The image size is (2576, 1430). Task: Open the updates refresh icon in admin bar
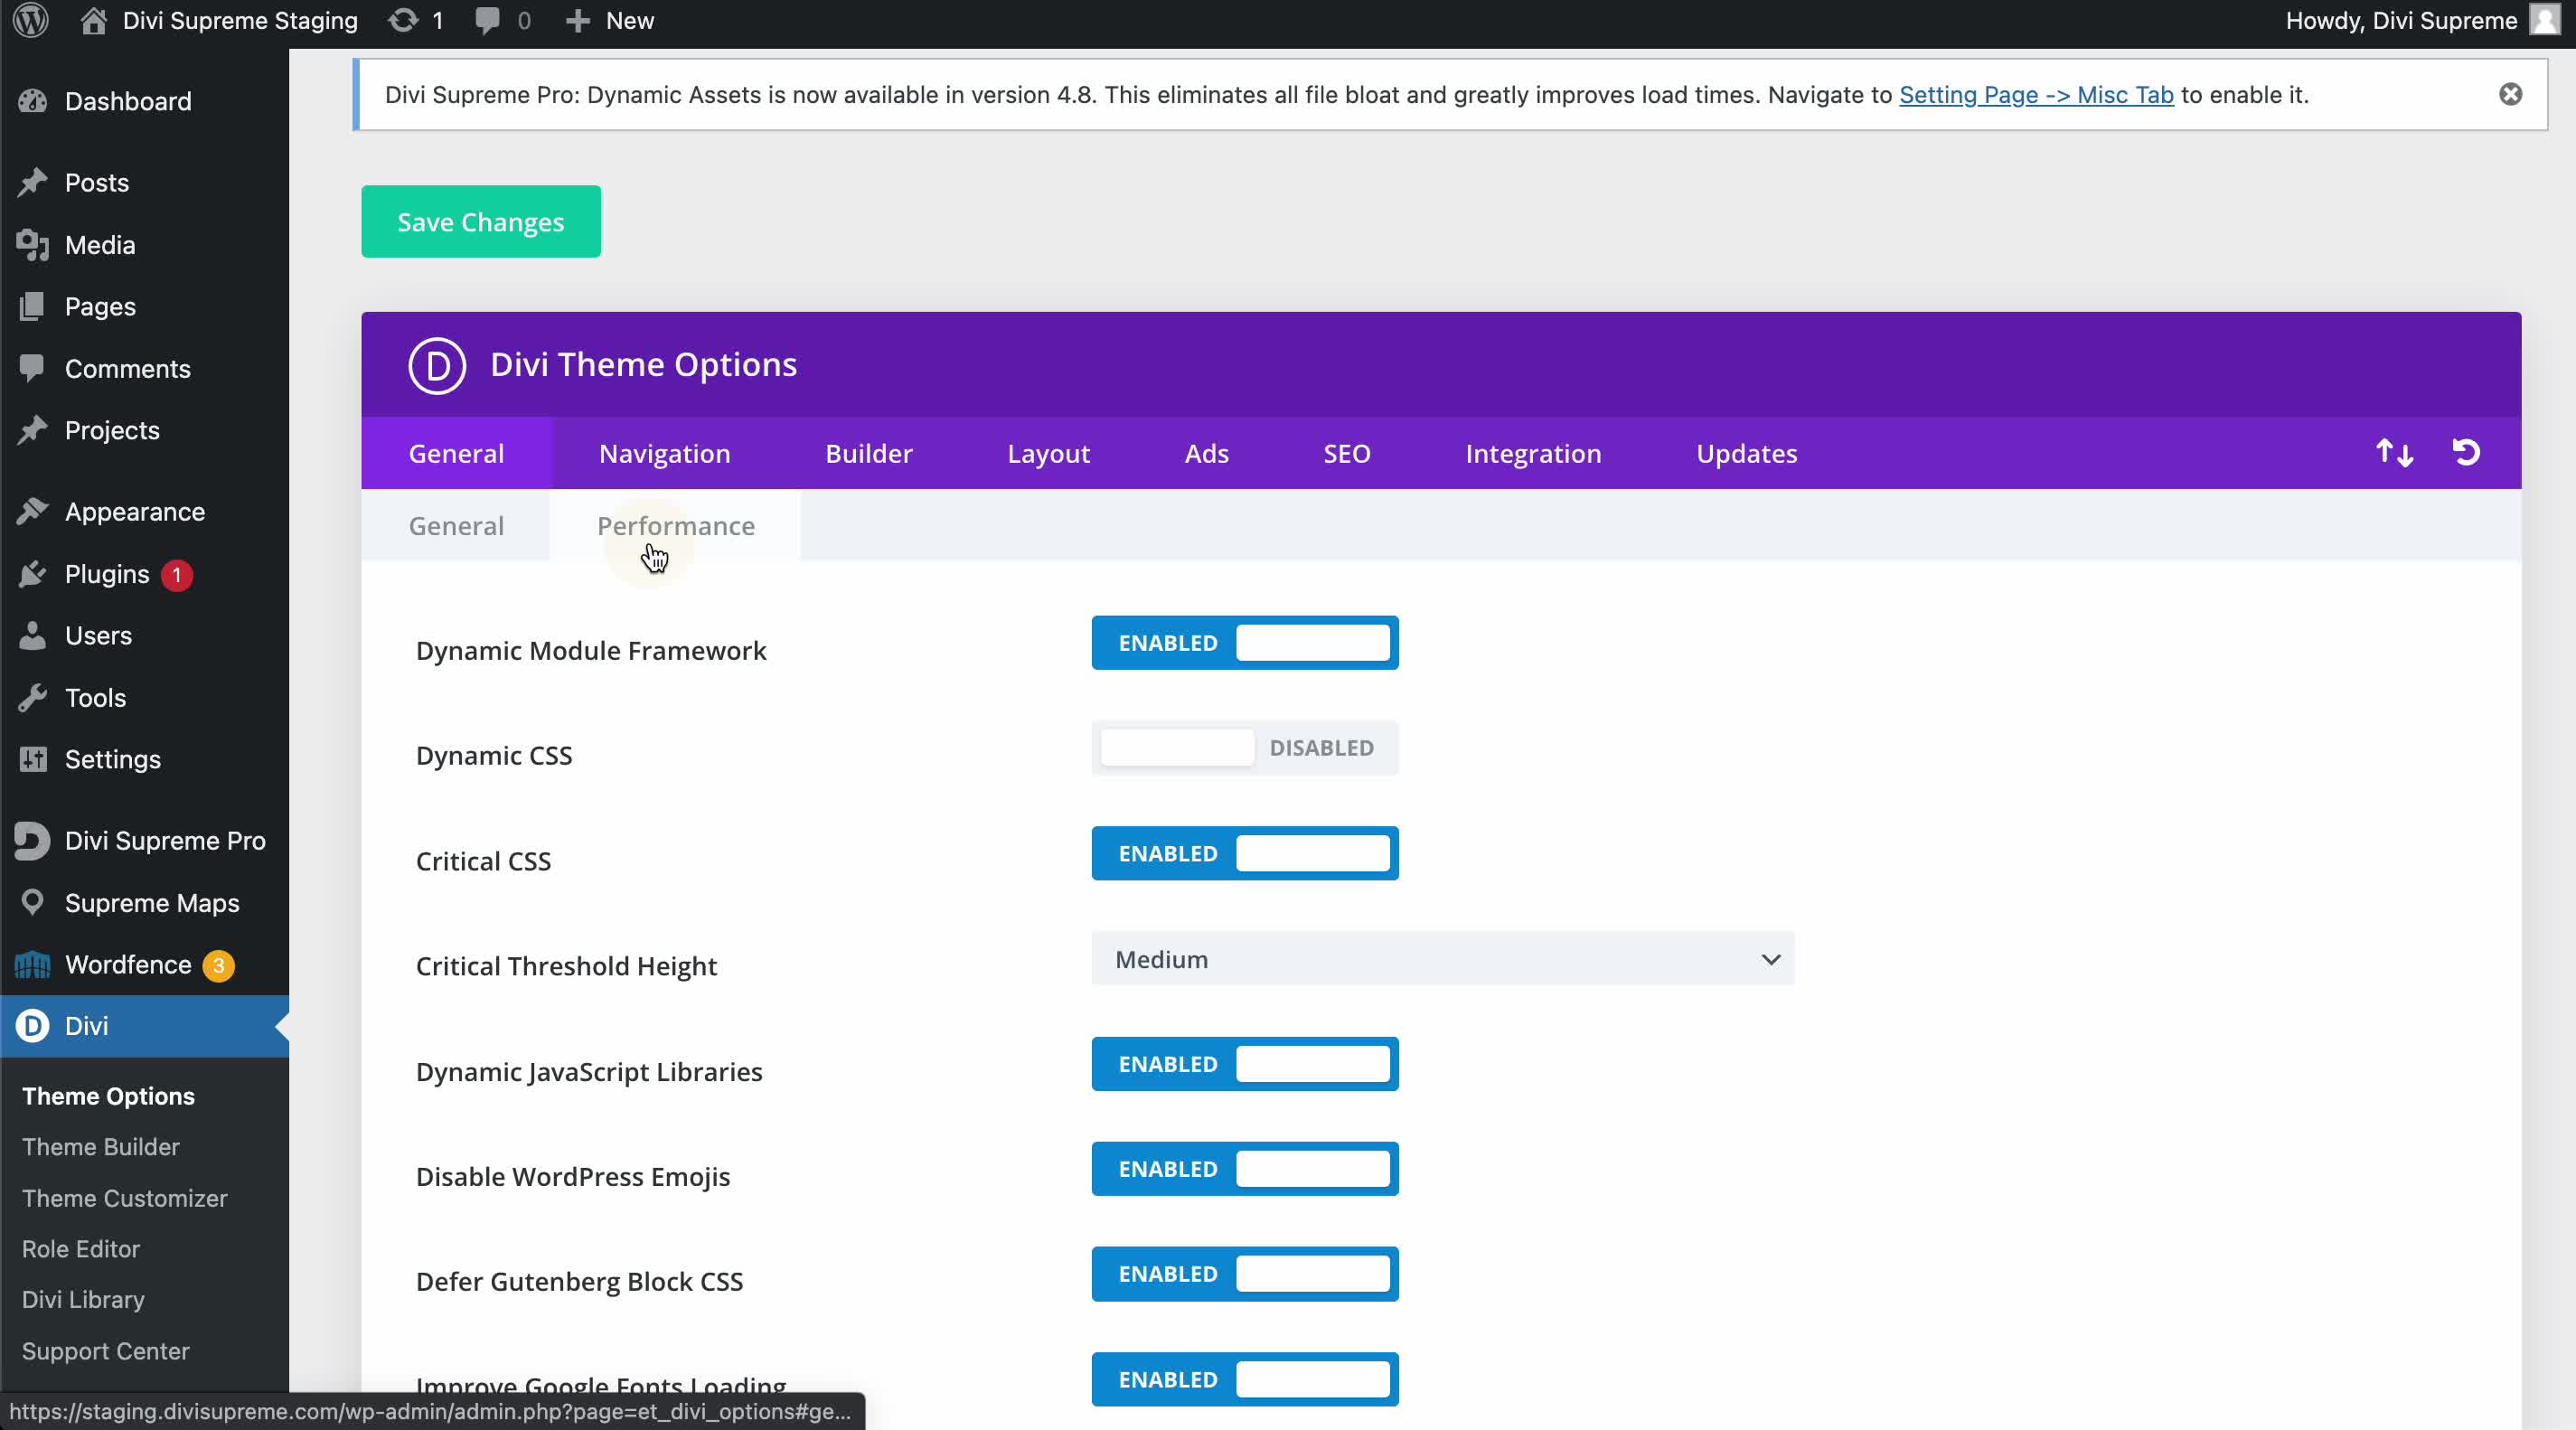point(403,21)
